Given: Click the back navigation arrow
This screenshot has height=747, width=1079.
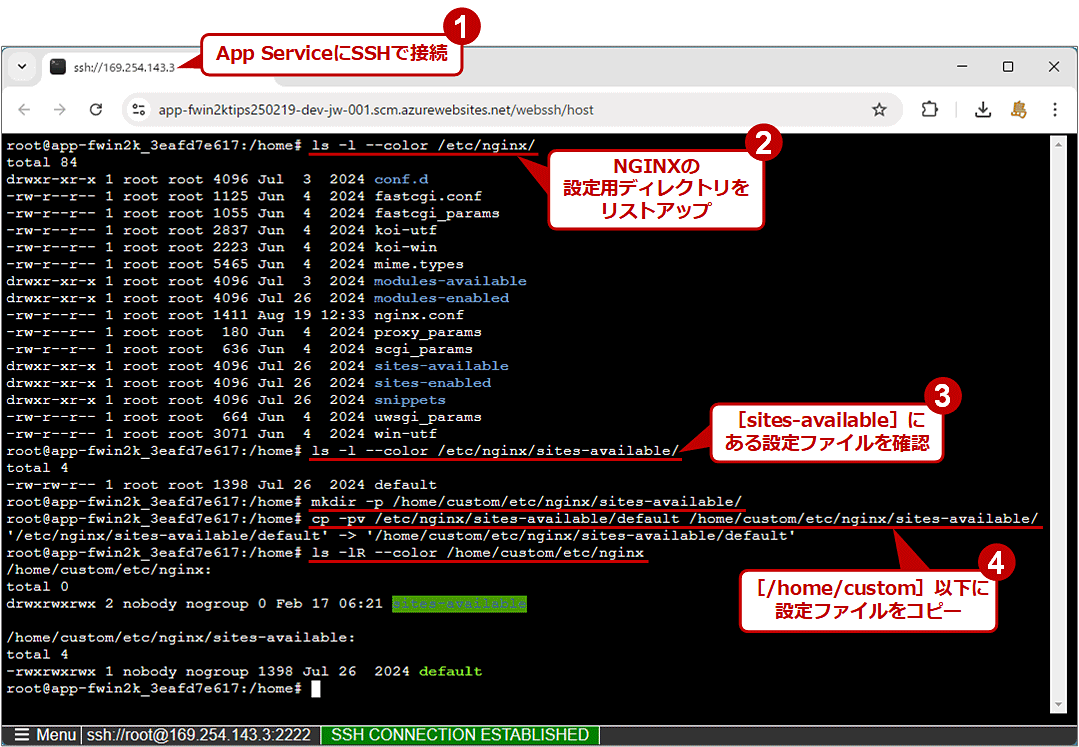Looking at the screenshot, I should (24, 108).
